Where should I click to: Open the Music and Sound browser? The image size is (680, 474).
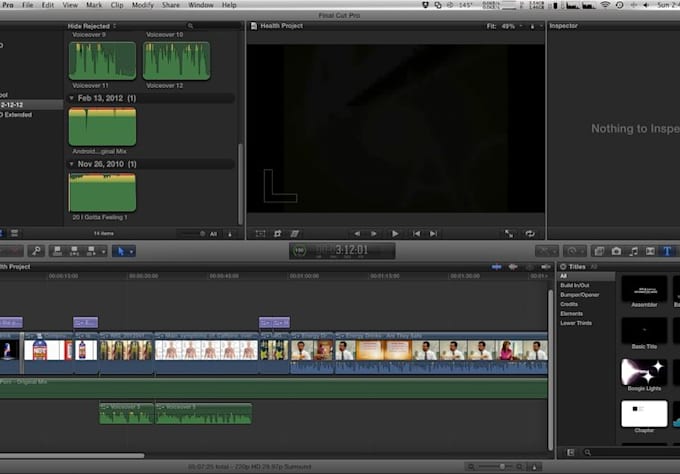point(634,251)
